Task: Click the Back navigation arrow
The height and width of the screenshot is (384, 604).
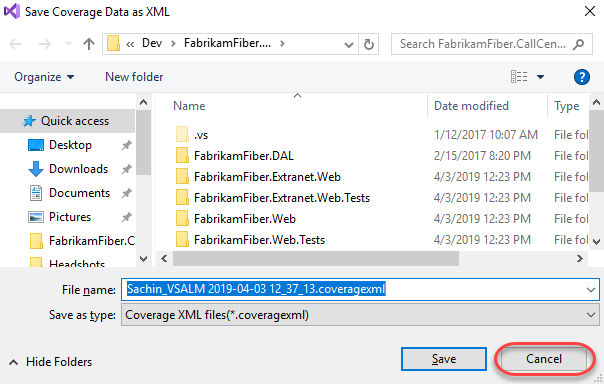Action: click(15, 44)
